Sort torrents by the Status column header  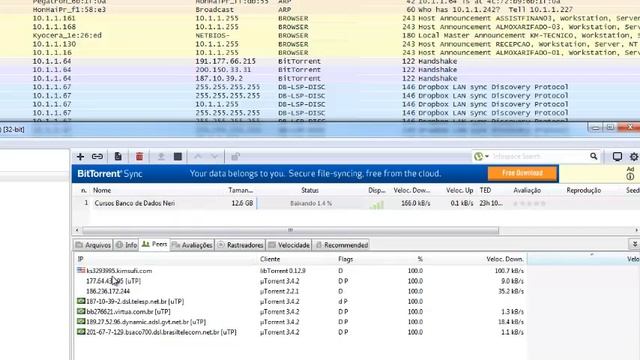click(310, 190)
